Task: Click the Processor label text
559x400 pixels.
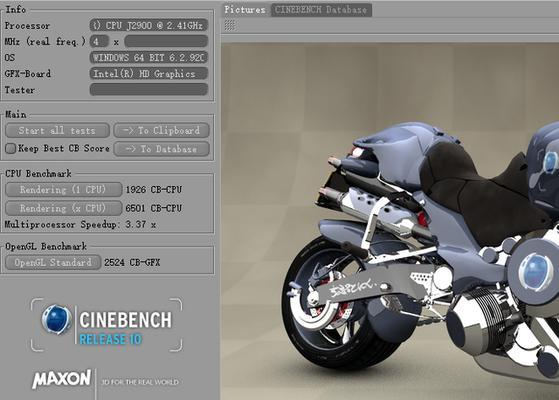Action: (27, 26)
